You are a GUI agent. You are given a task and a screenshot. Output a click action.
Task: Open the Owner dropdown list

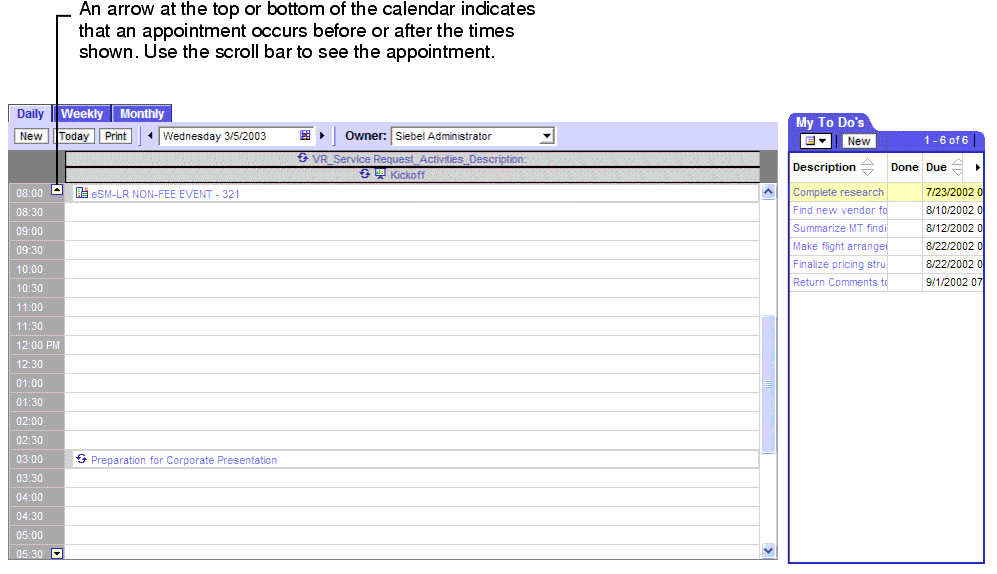(547, 136)
